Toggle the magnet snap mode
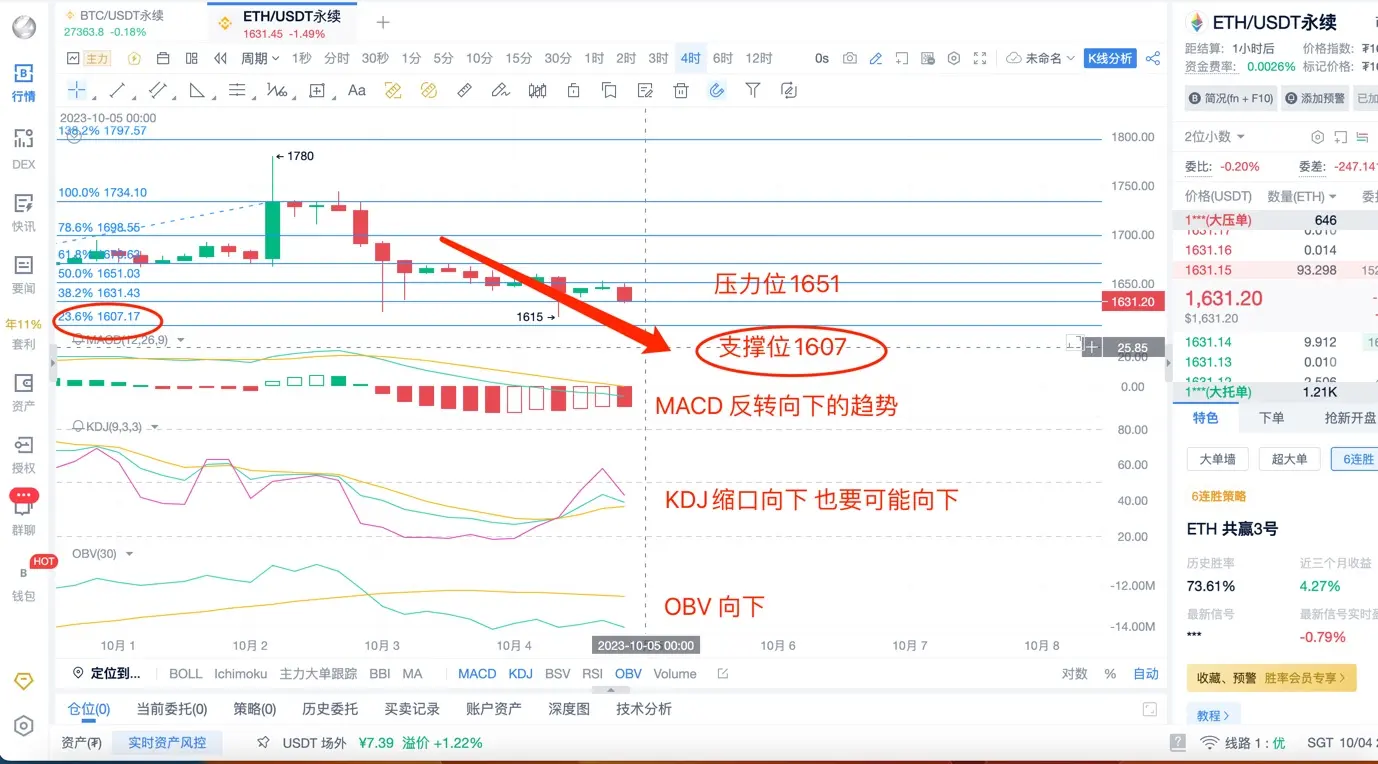 pyautogui.click(x=717, y=90)
